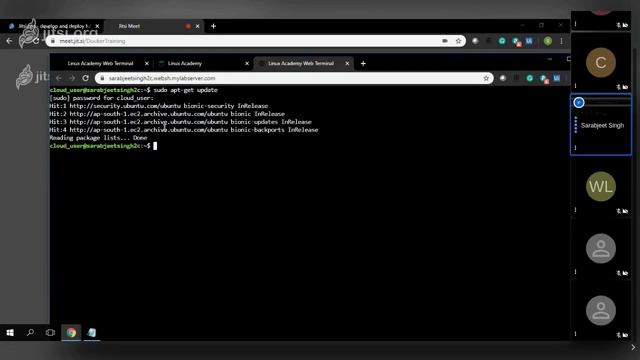Image resolution: width=640 pixels, height=360 pixels.
Task: Bookmark the meet.jit.si page with the star
Action: pyautogui.click(x=458, y=41)
